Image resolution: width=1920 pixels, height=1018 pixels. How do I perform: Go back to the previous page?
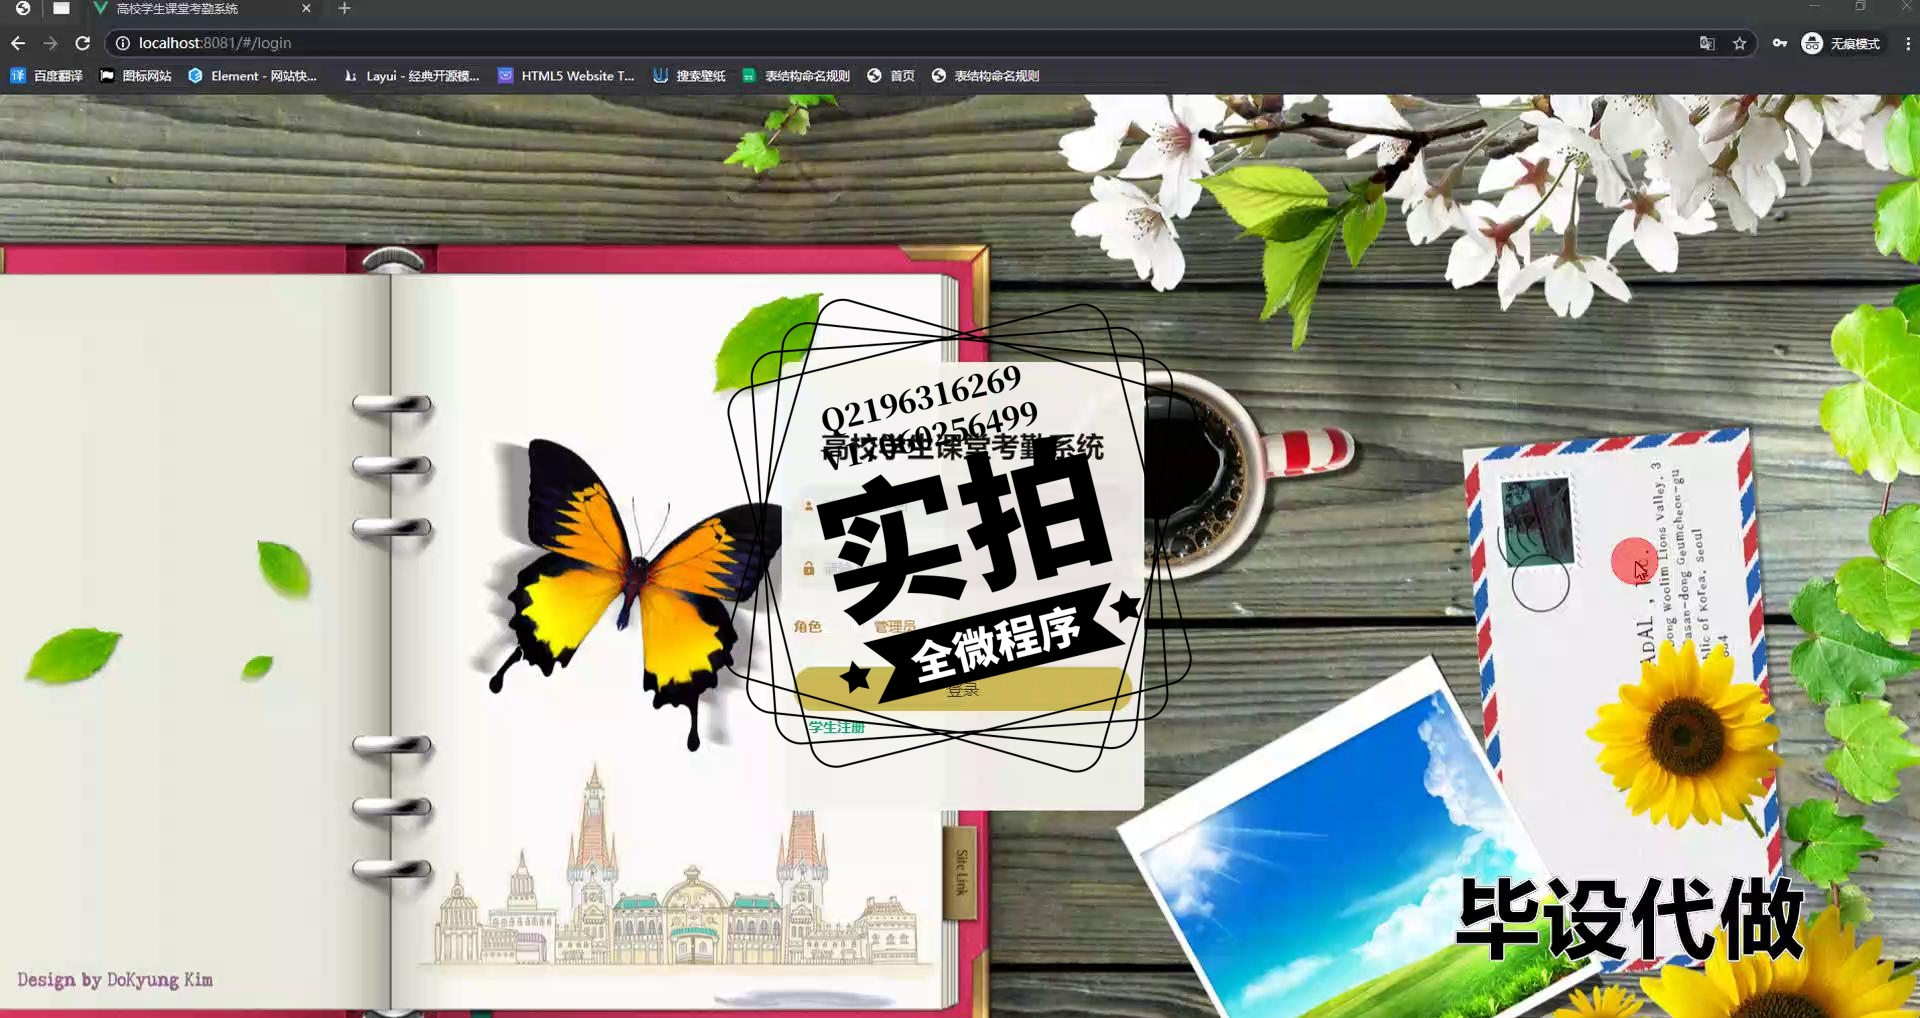click(18, 43)
